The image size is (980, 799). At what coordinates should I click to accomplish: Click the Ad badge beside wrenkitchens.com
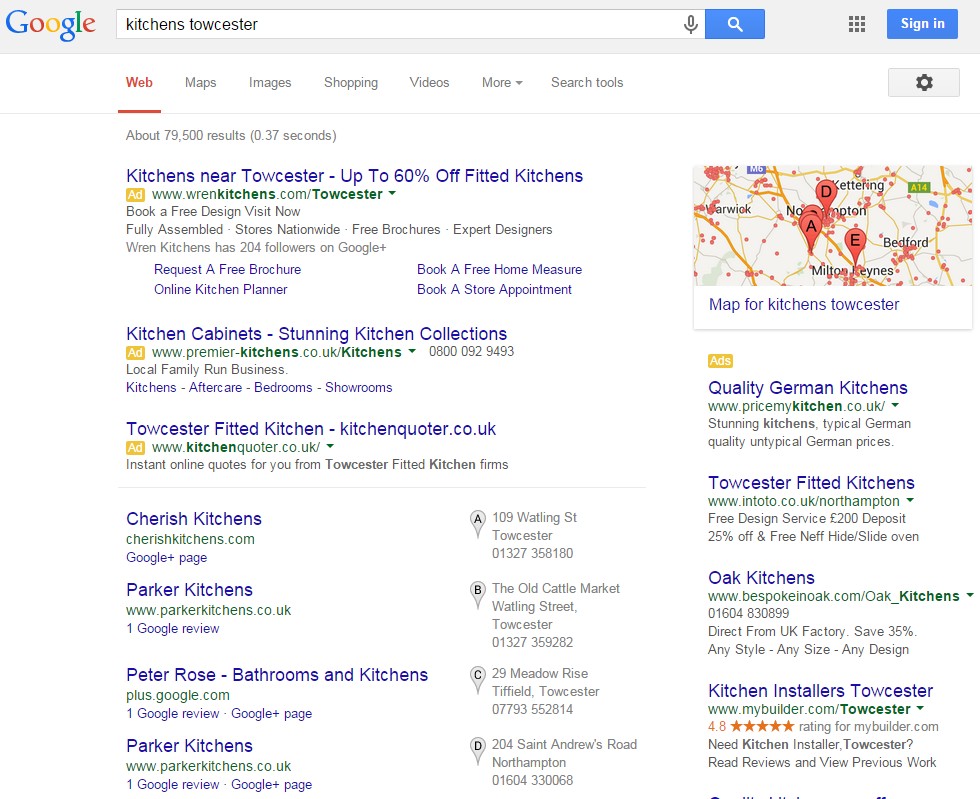[x=135, y=194]
